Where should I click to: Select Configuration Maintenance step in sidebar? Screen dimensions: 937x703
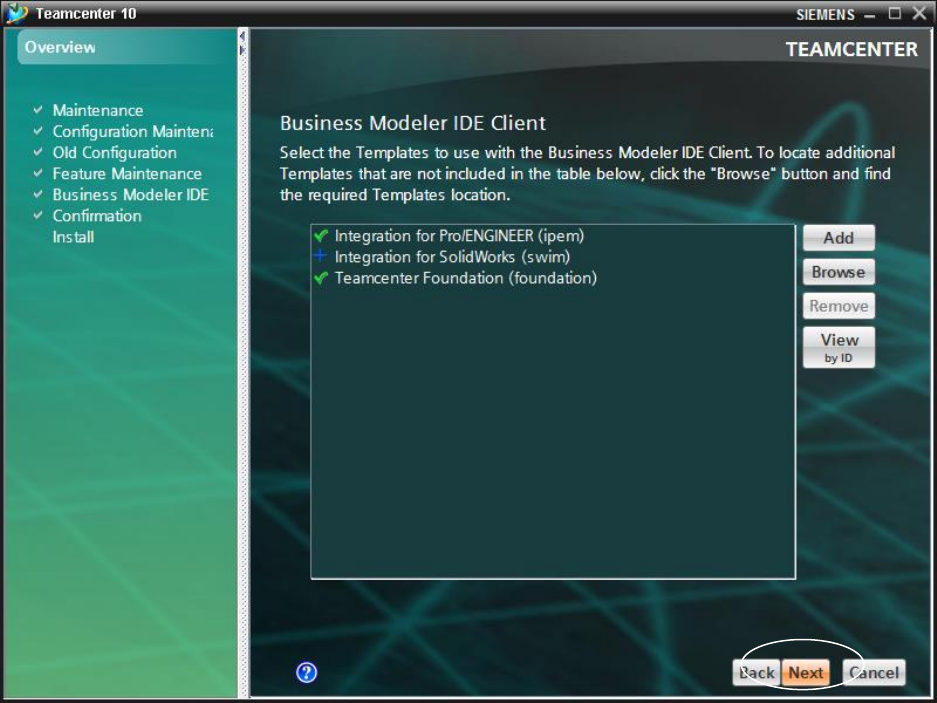[133, 132]
